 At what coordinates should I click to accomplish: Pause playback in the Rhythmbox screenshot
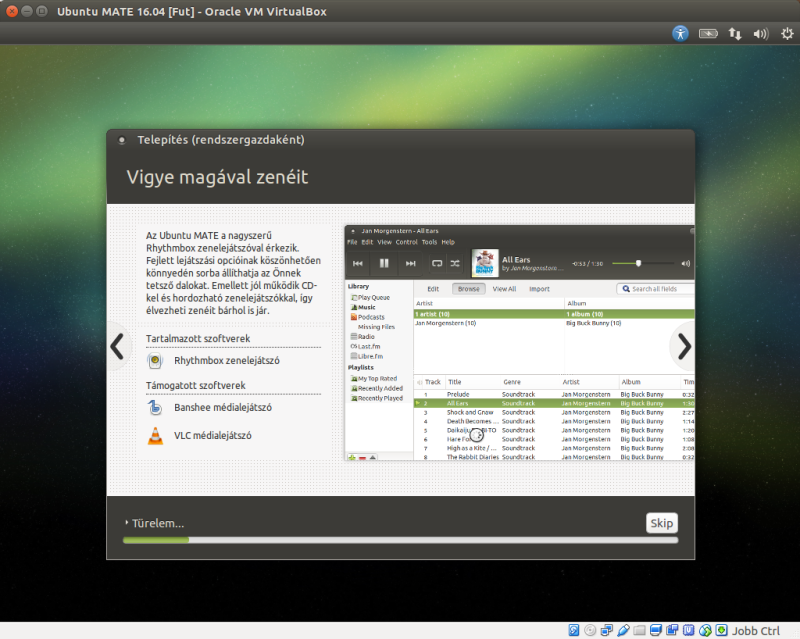384,263
